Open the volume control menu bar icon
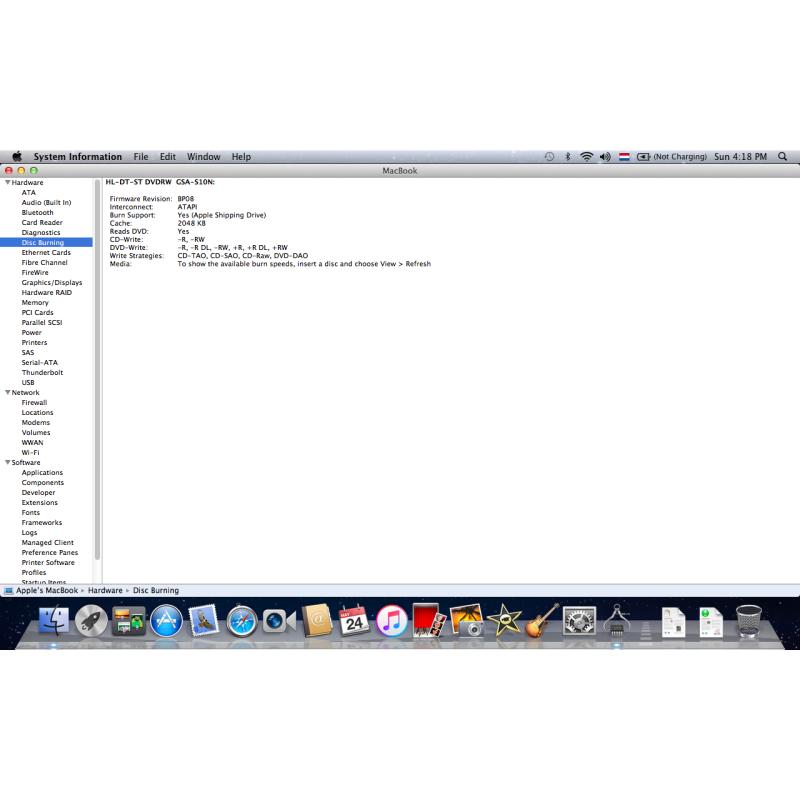Screen dimensions: 800x800 coord(605,157)
